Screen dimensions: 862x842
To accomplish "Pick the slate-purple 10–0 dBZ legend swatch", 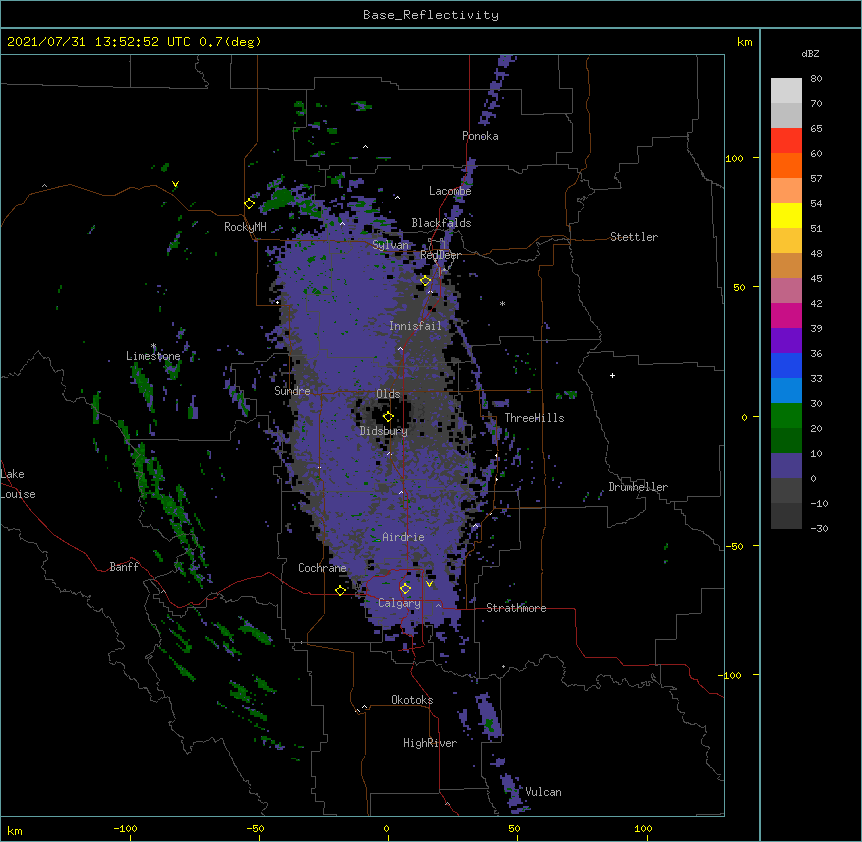I will pos(786,466).
